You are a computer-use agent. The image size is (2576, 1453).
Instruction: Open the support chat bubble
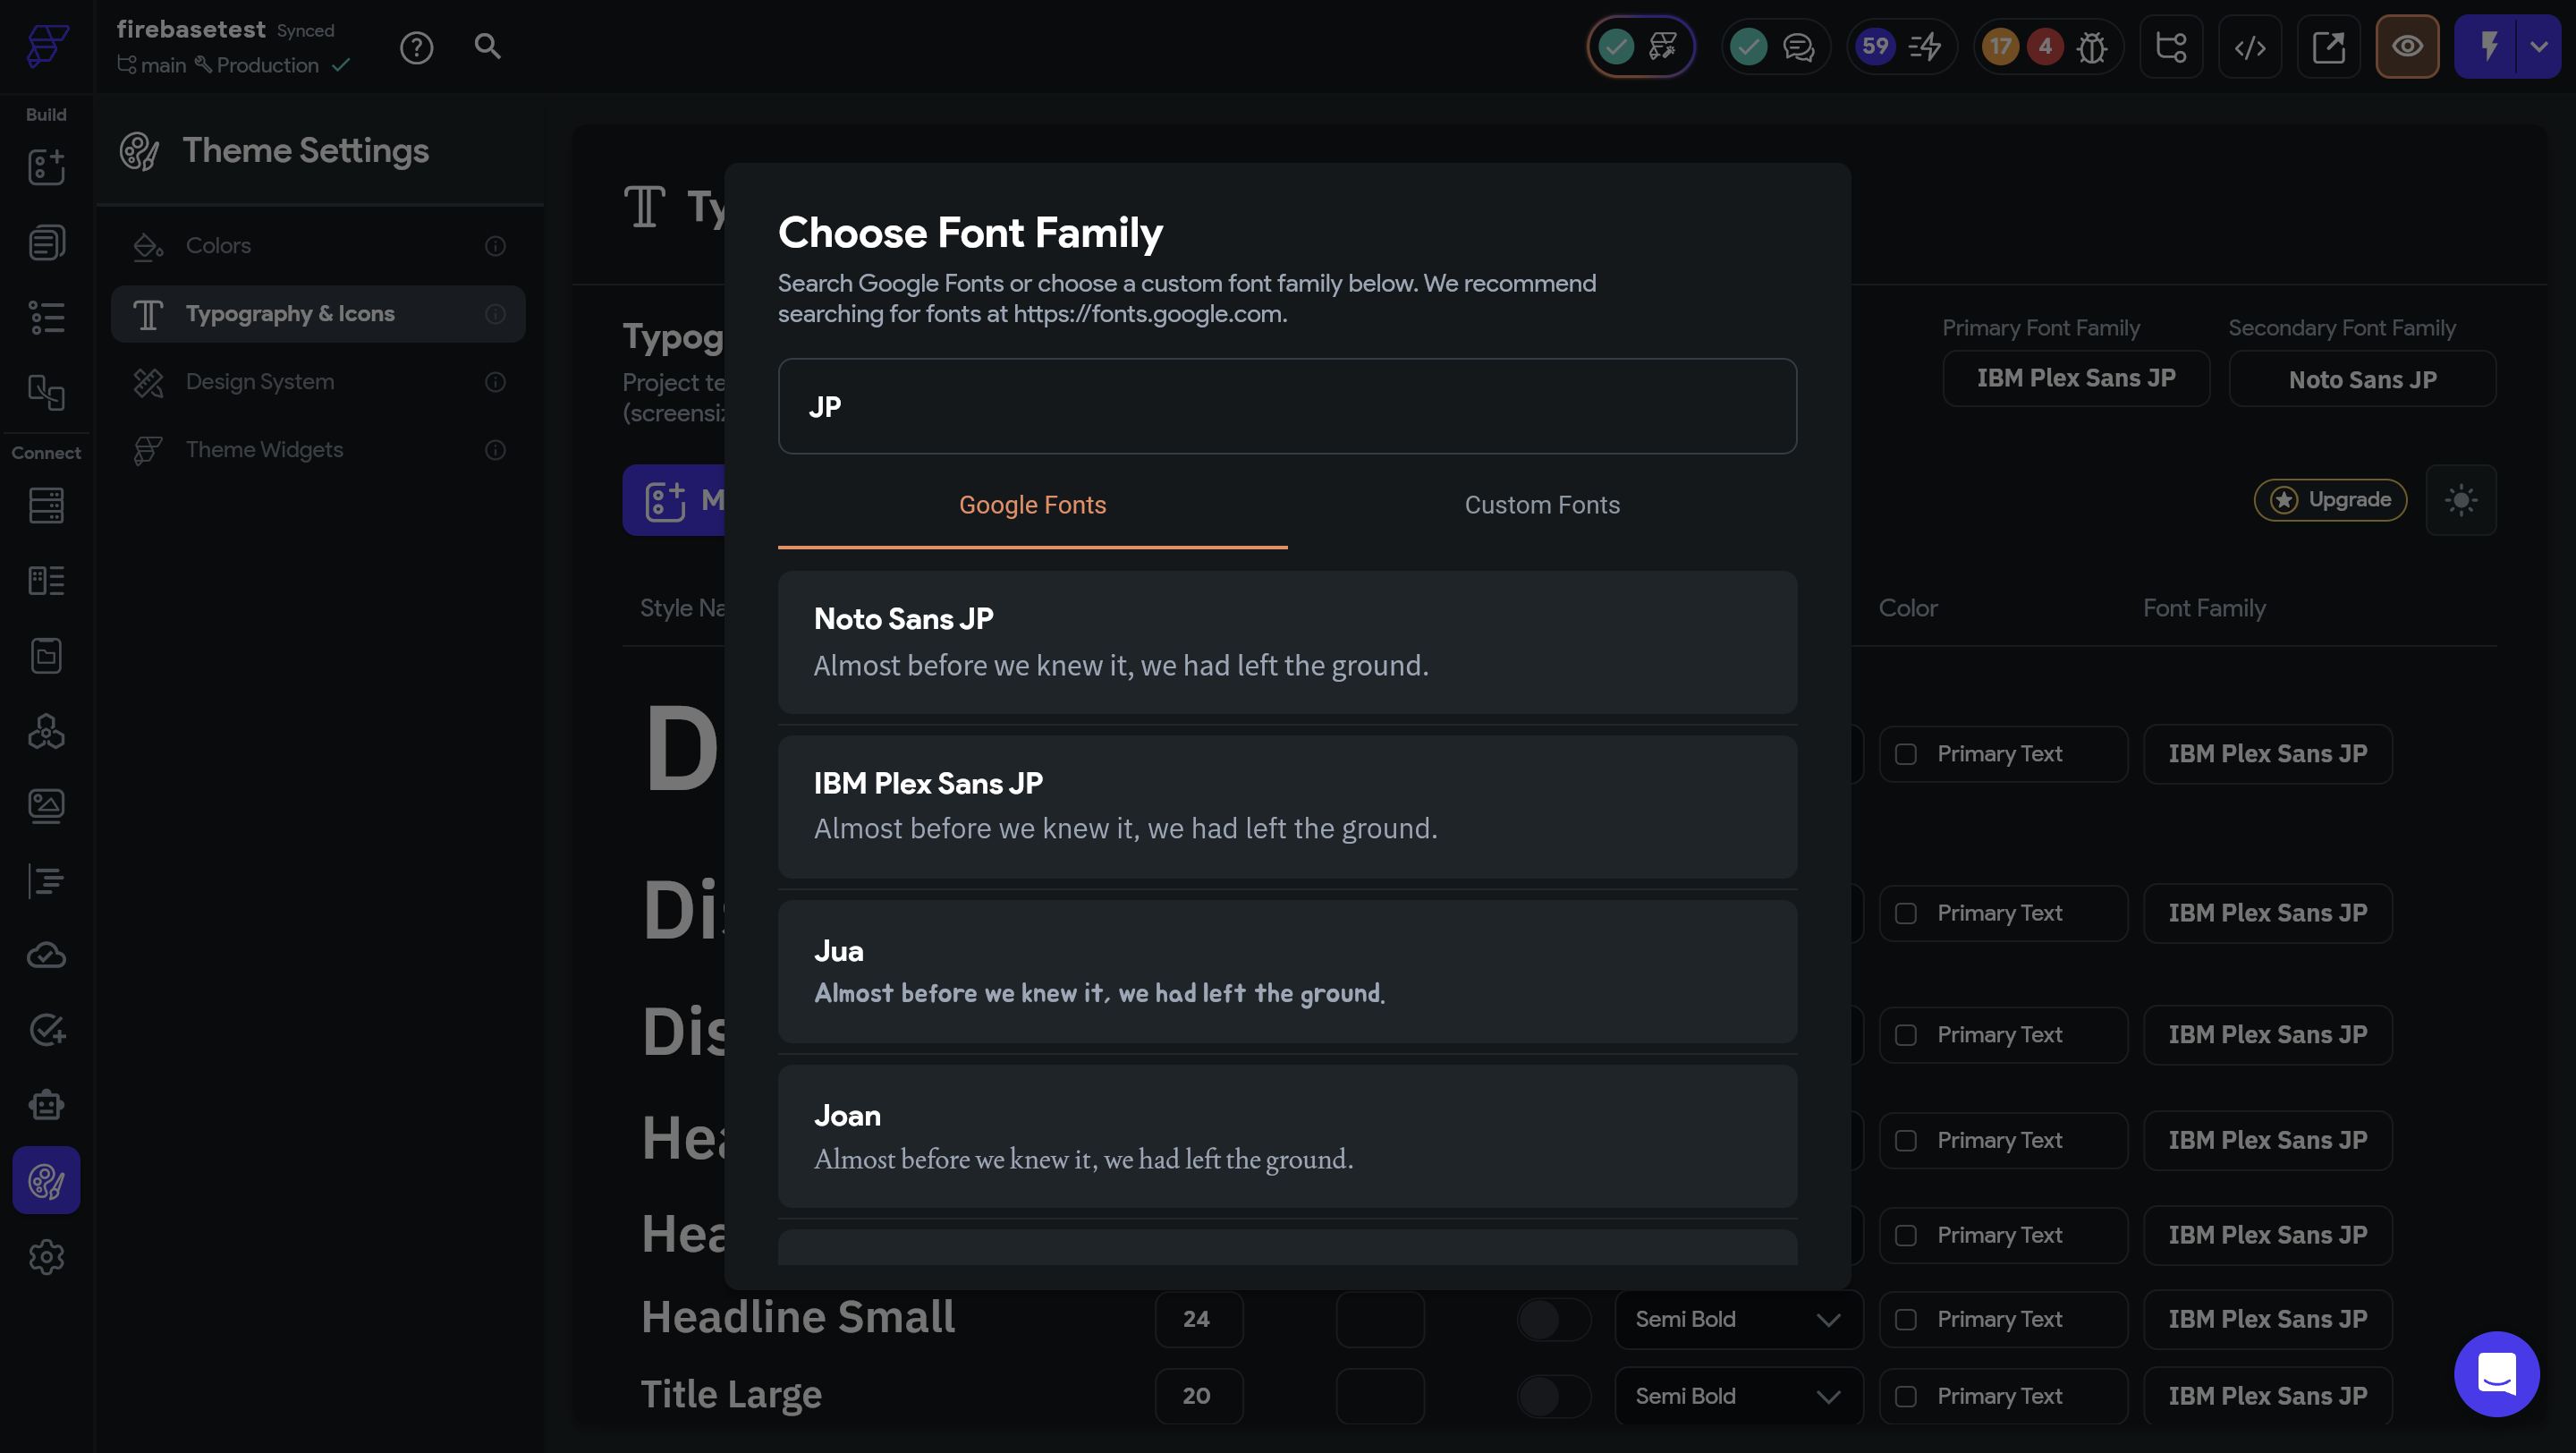2496,1374
